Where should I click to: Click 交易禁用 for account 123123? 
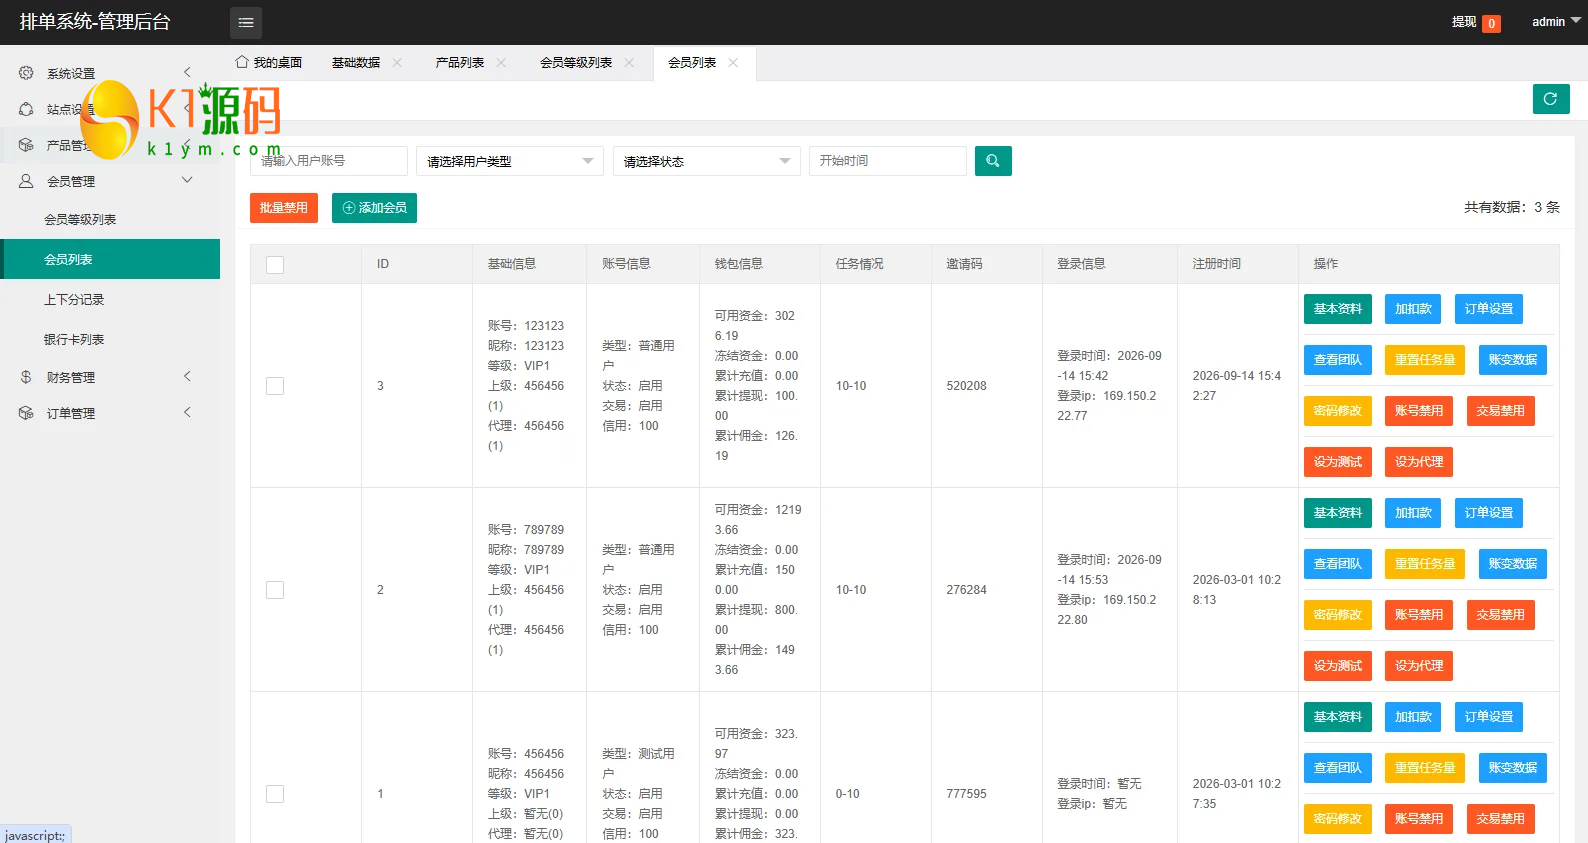point(1501,411)
